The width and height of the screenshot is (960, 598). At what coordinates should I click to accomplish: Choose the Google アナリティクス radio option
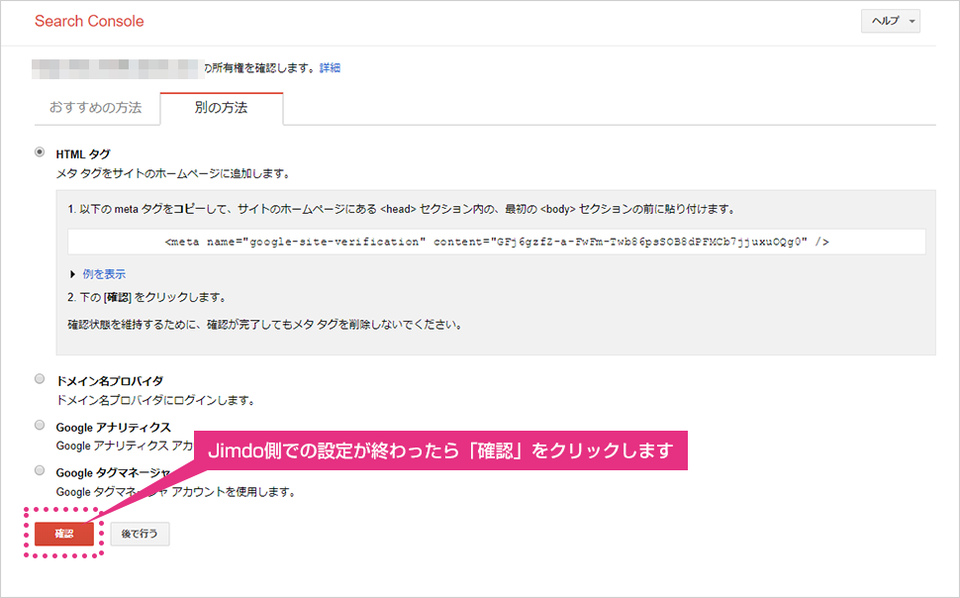(x=40, y=425)
